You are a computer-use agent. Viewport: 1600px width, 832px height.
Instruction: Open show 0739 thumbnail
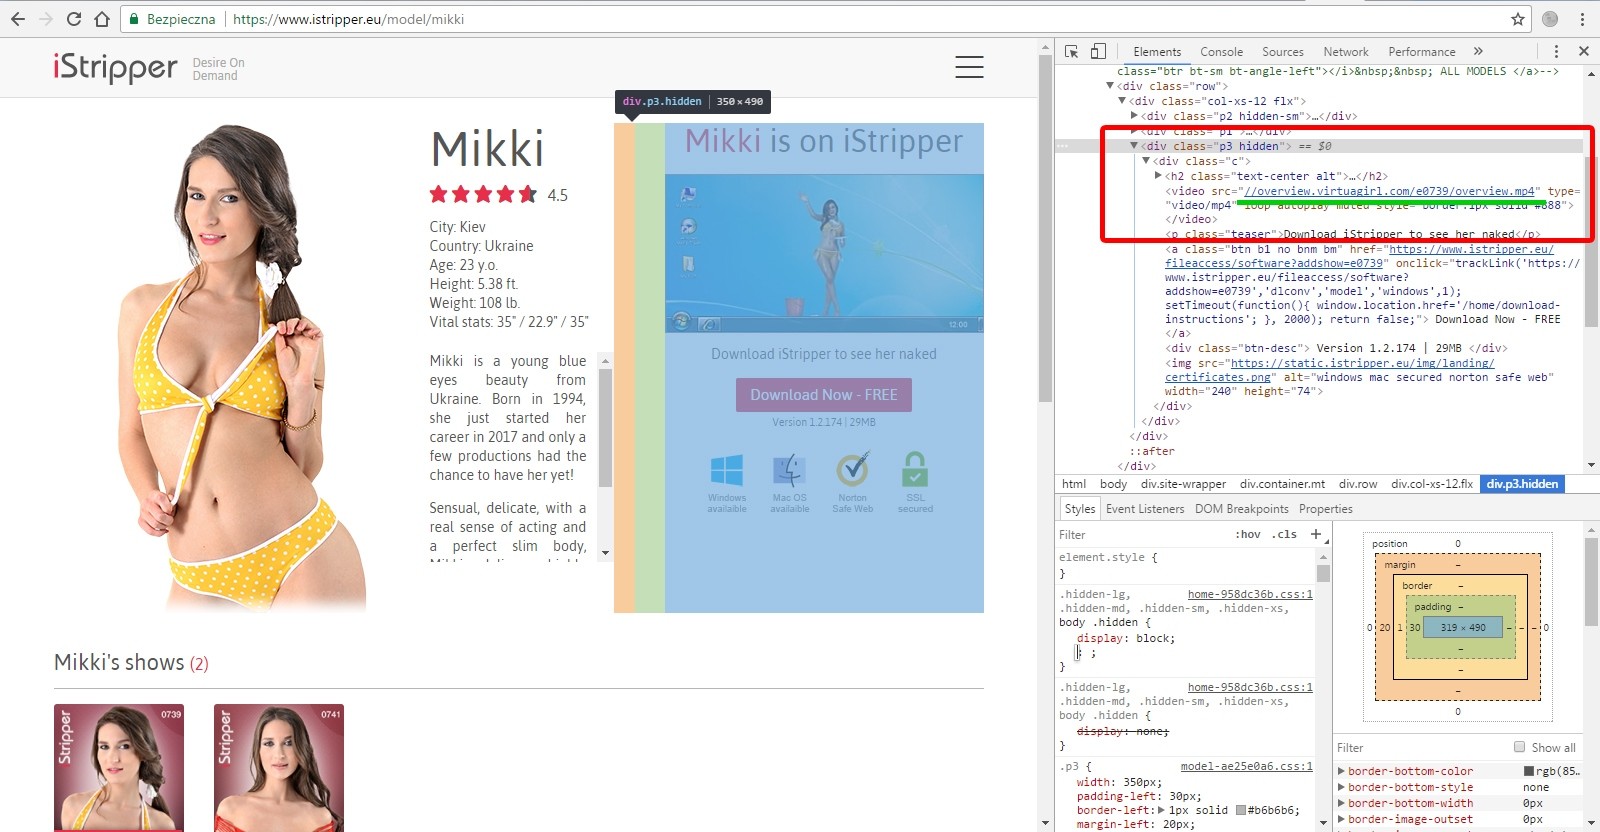coord(119,768)
